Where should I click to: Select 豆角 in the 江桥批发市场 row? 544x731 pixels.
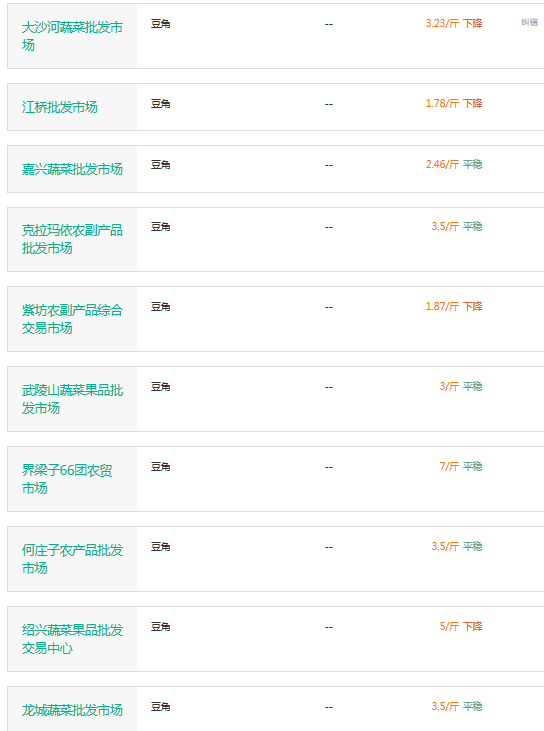[160, 103]
